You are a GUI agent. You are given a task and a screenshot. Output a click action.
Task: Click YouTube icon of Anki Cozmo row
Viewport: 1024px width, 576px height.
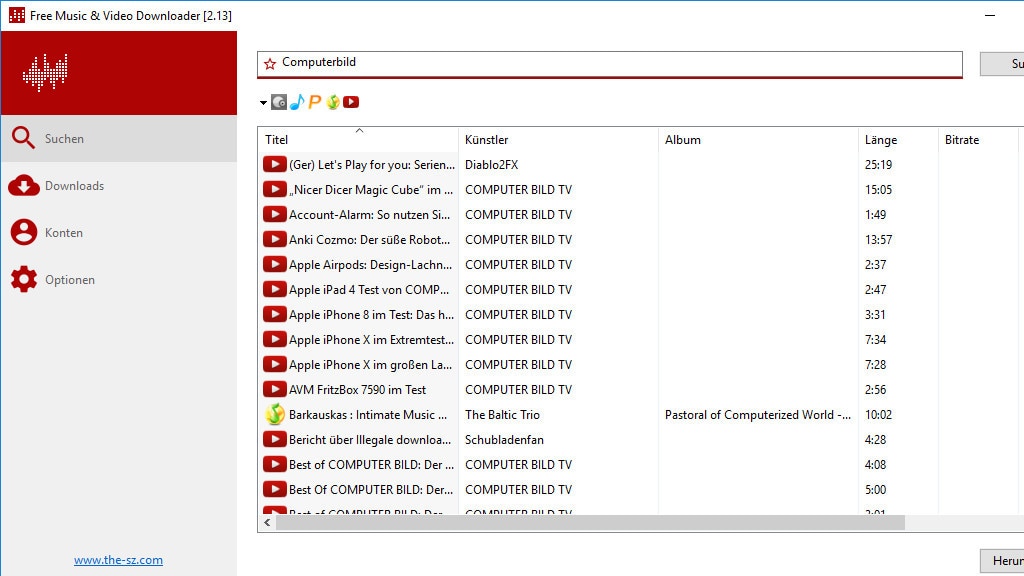click(x=274, y=240)
